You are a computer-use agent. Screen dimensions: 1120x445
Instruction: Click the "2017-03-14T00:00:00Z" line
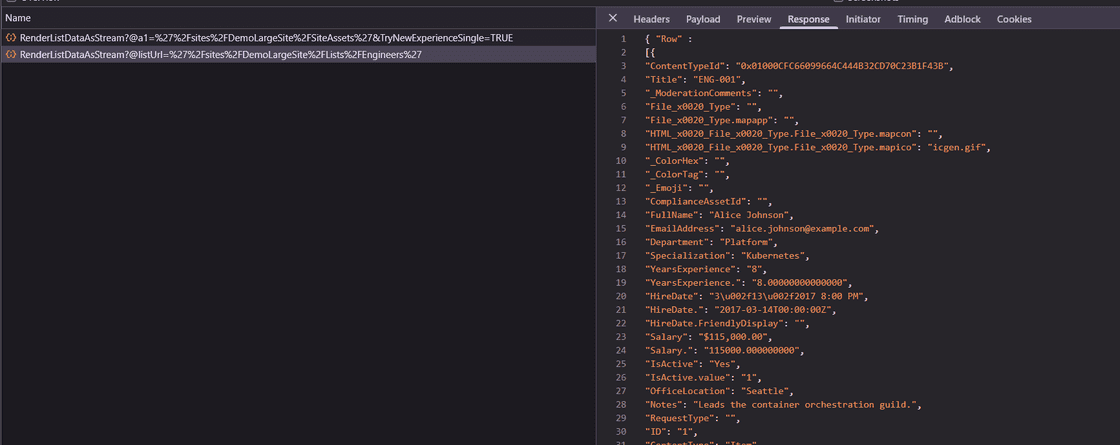pos(740,310)
